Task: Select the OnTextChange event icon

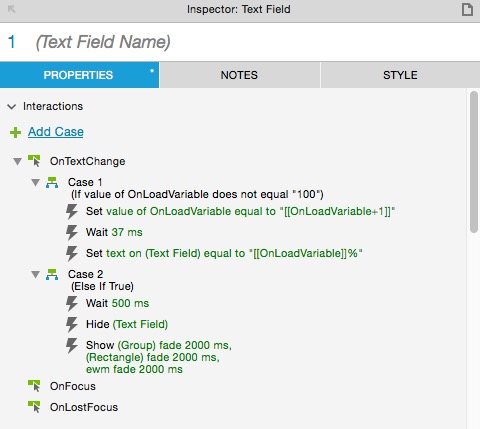Action: coord(34,161)
